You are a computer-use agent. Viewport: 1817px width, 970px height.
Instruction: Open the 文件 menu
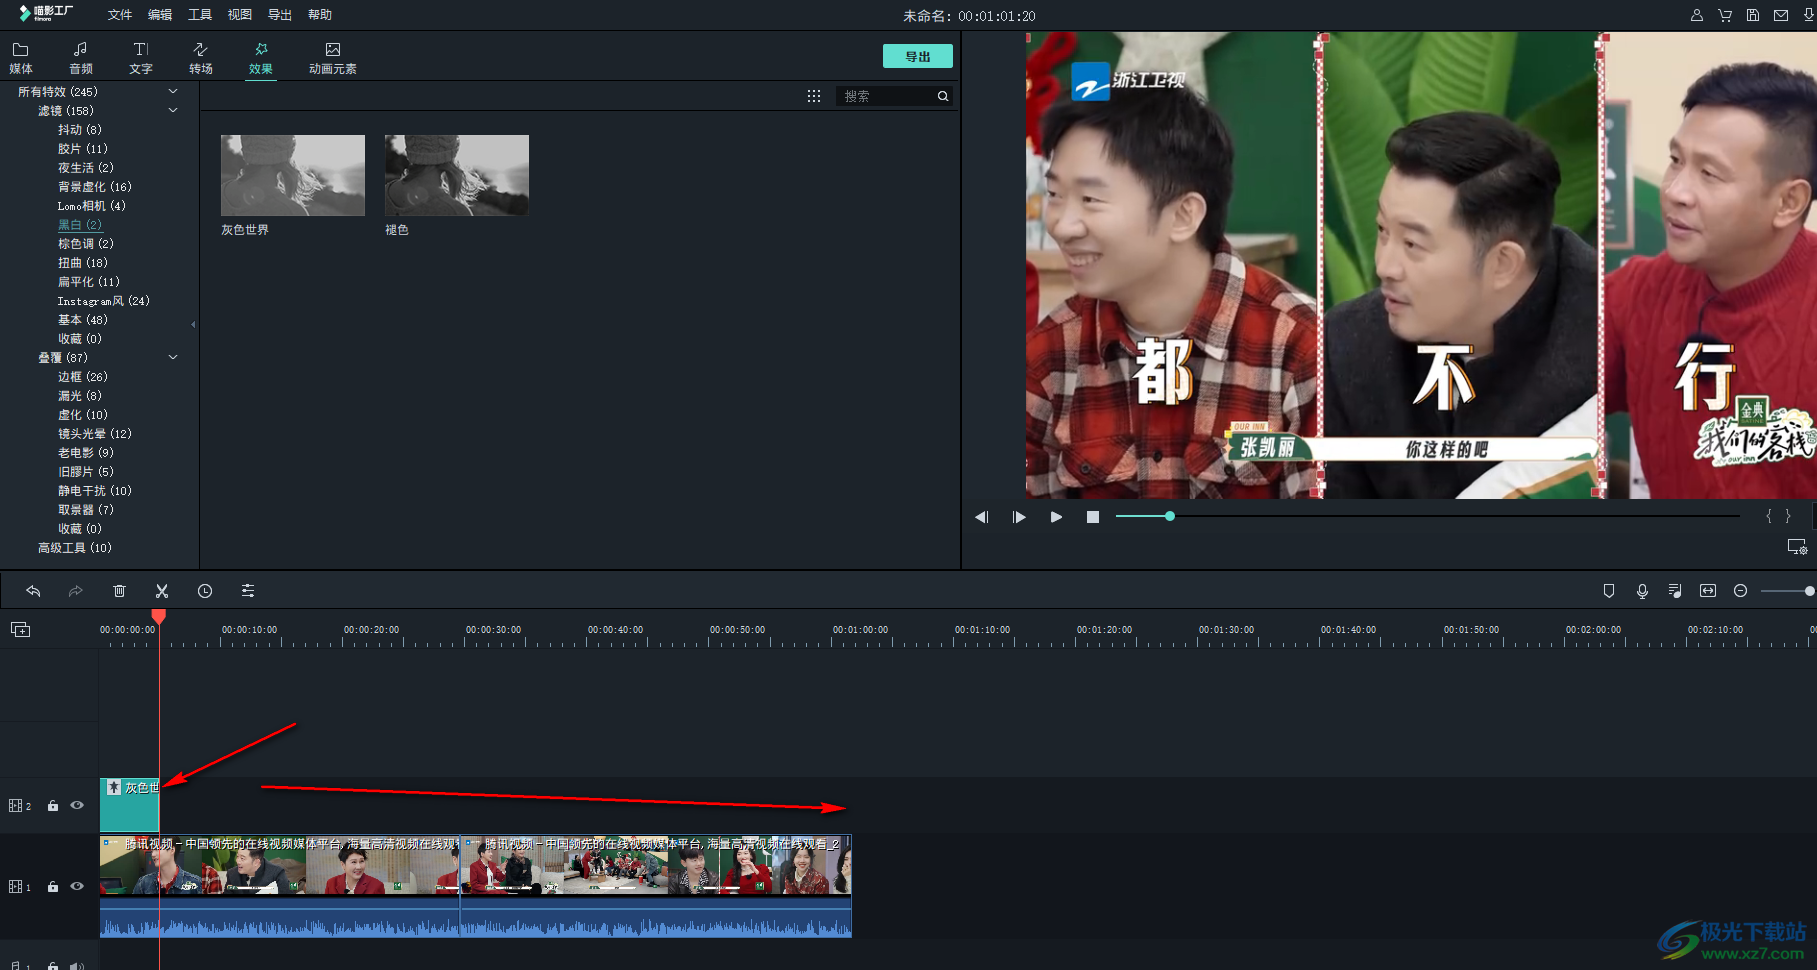(x=120, y=15)
